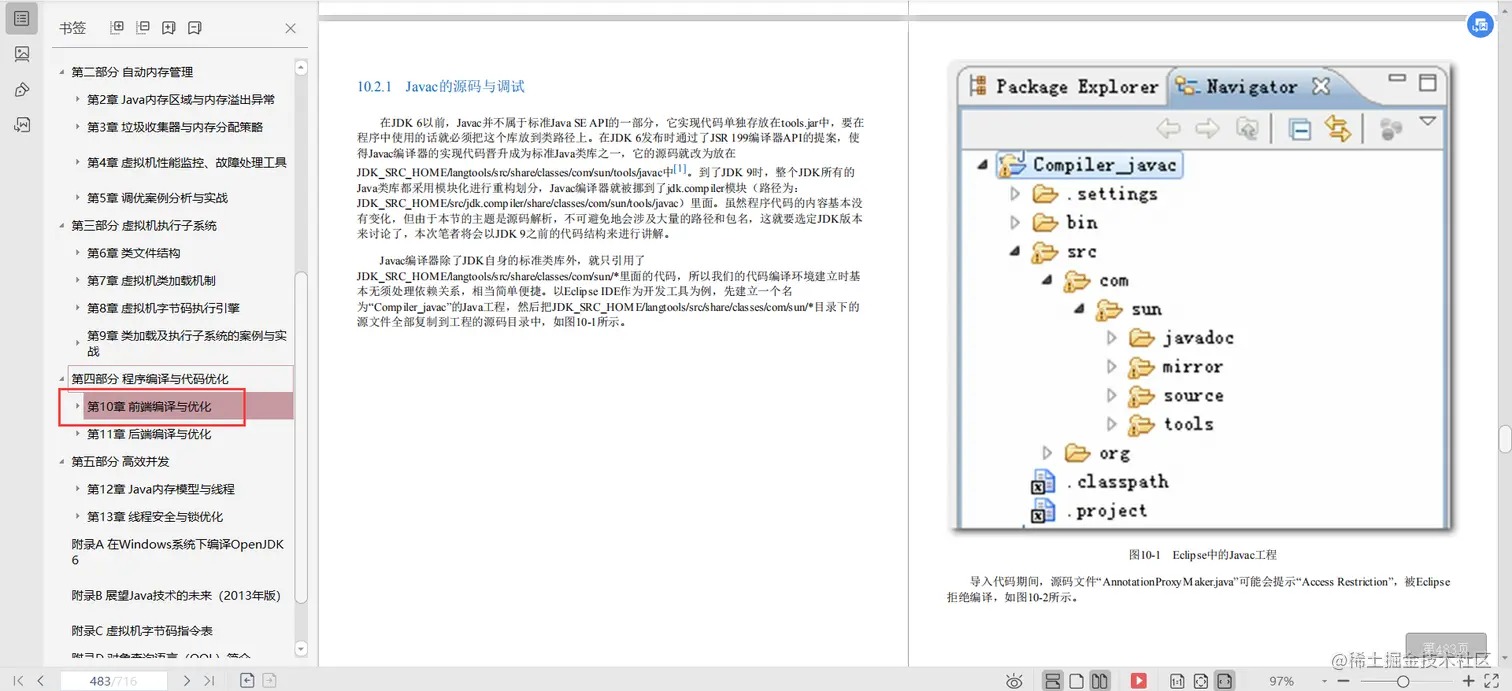
Task: Open the page thumbnails sidebar icon
Action: 22,54
